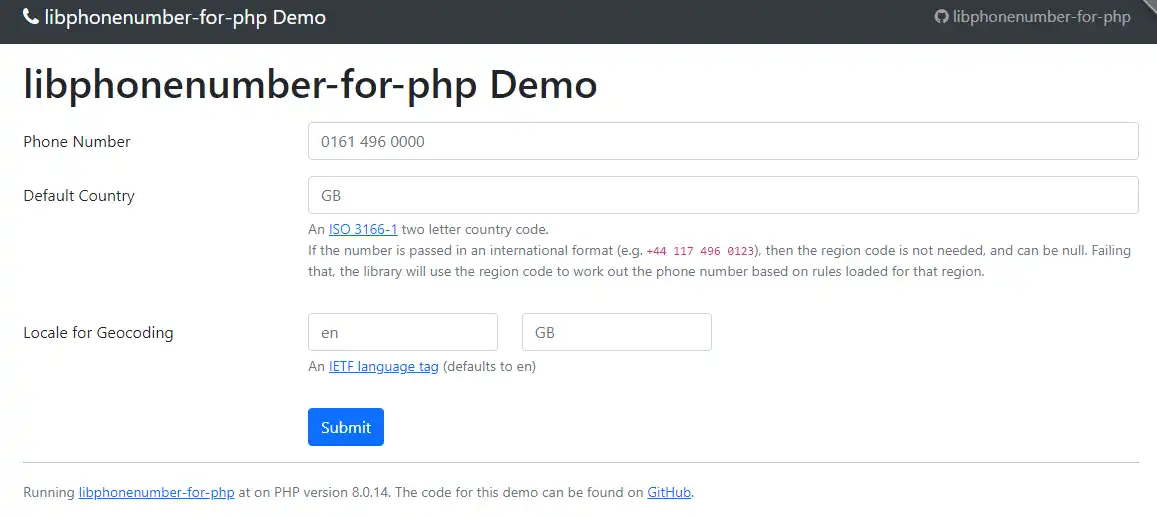Click the large page heading text
The image size is (1157, 518).
coord(310,85)
